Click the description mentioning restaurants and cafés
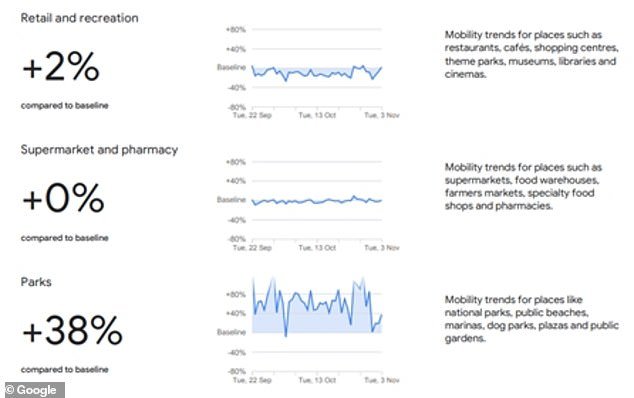The image size is (634, 398). point(531,55)
